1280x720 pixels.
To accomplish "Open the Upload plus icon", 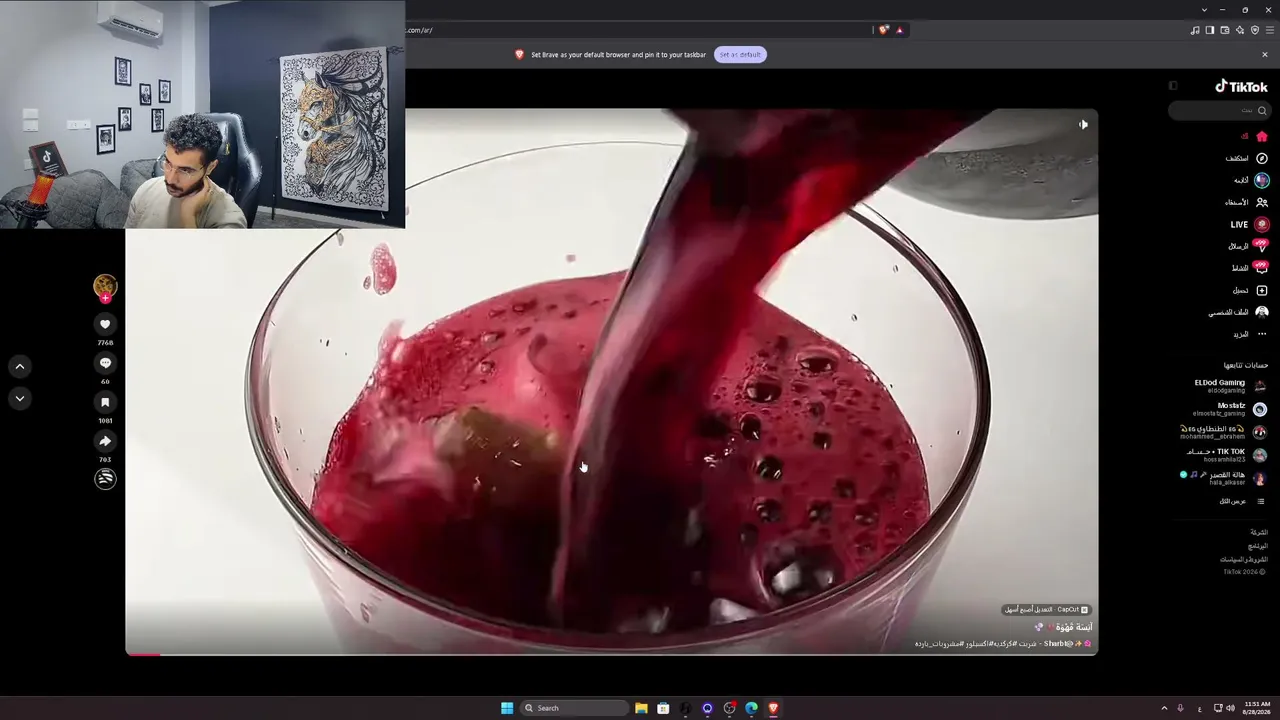I will (1262, 290).
